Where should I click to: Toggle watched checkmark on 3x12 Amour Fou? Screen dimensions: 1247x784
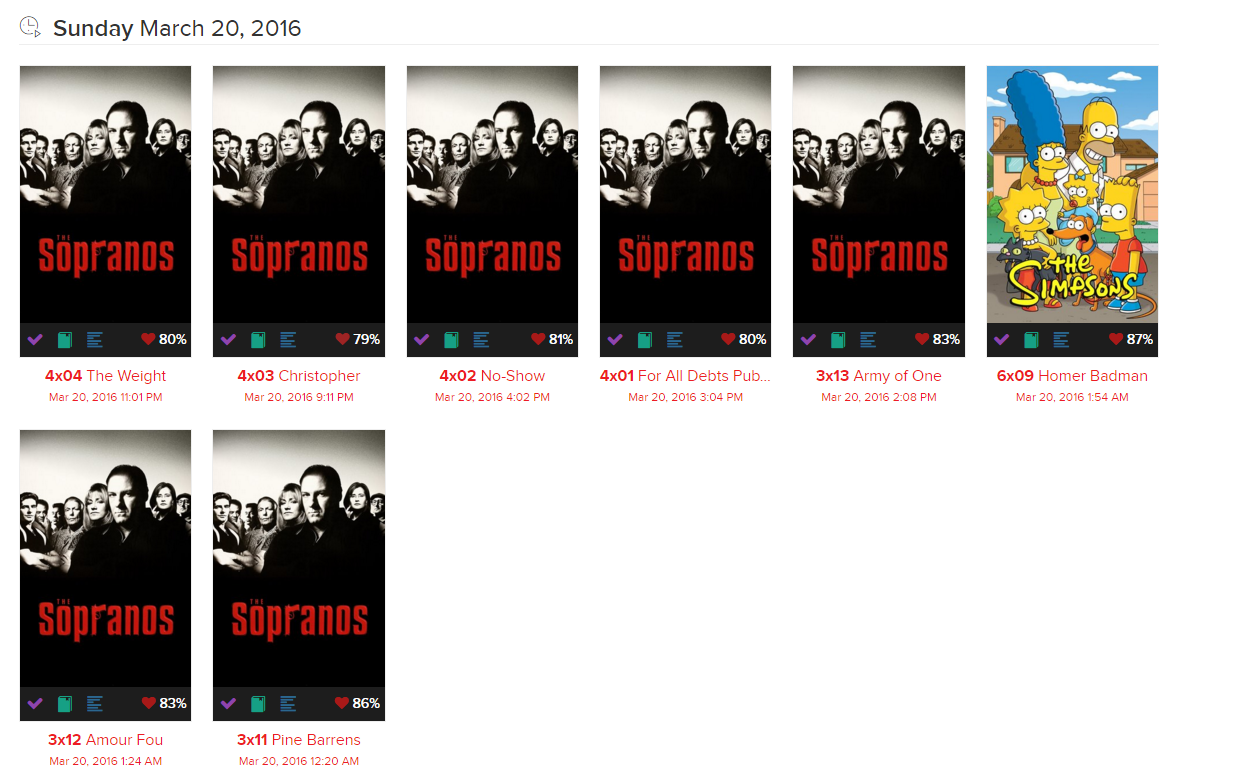(x=35, y=704)
